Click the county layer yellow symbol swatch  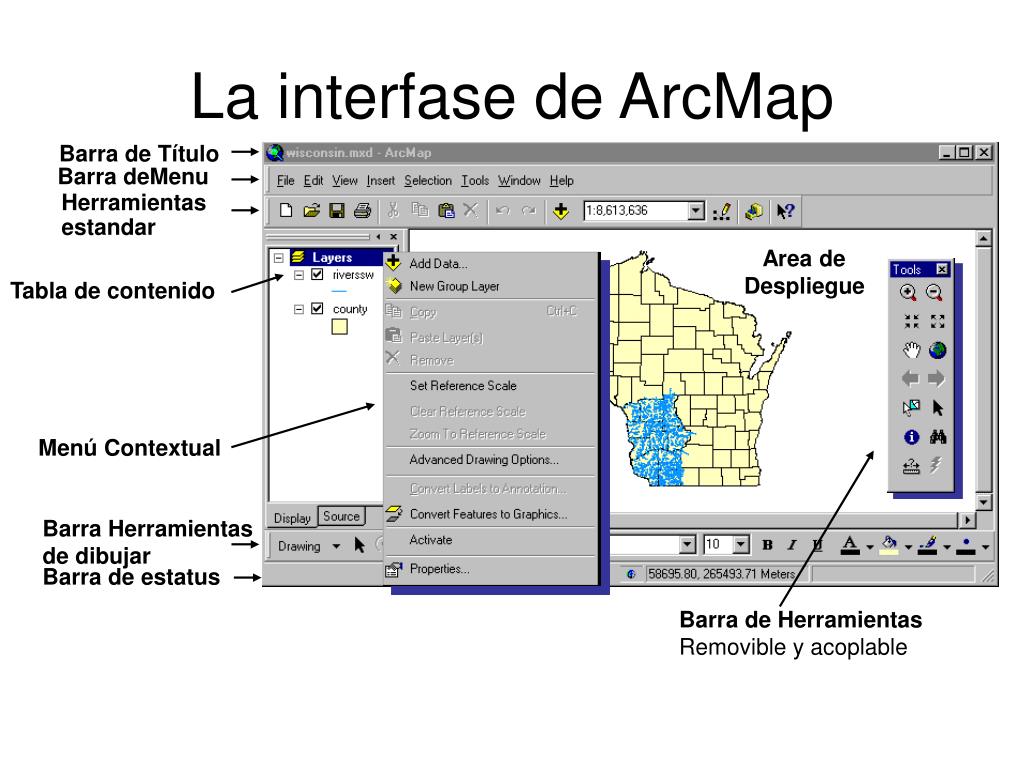(339, 327)
